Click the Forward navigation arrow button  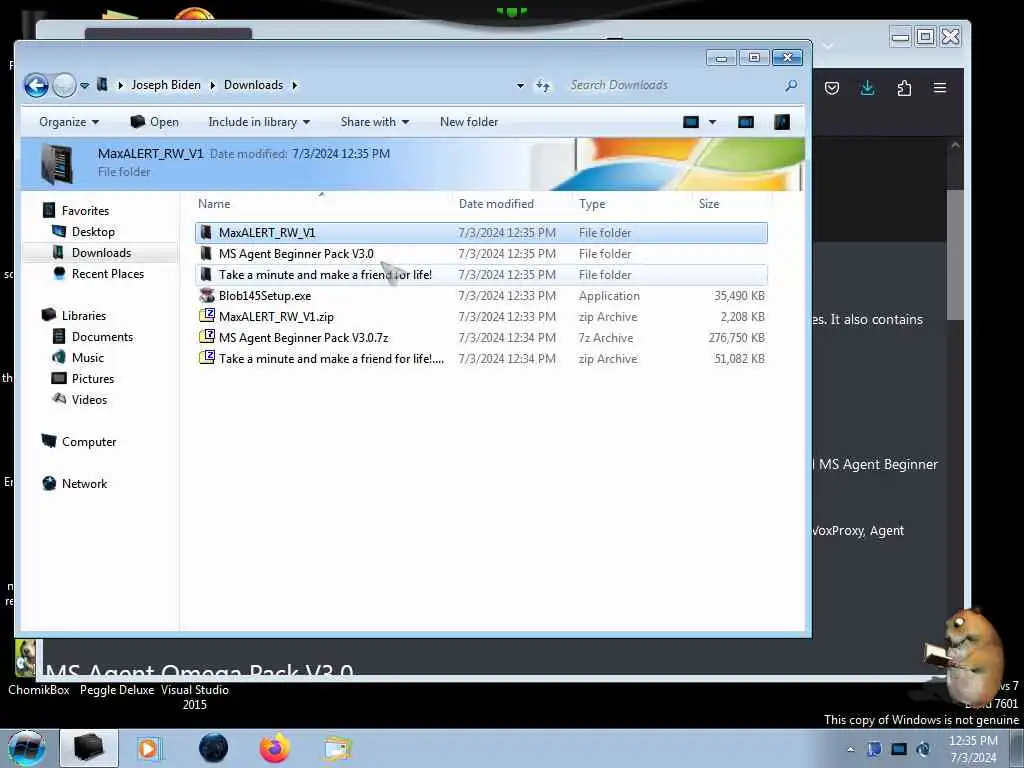64,85
